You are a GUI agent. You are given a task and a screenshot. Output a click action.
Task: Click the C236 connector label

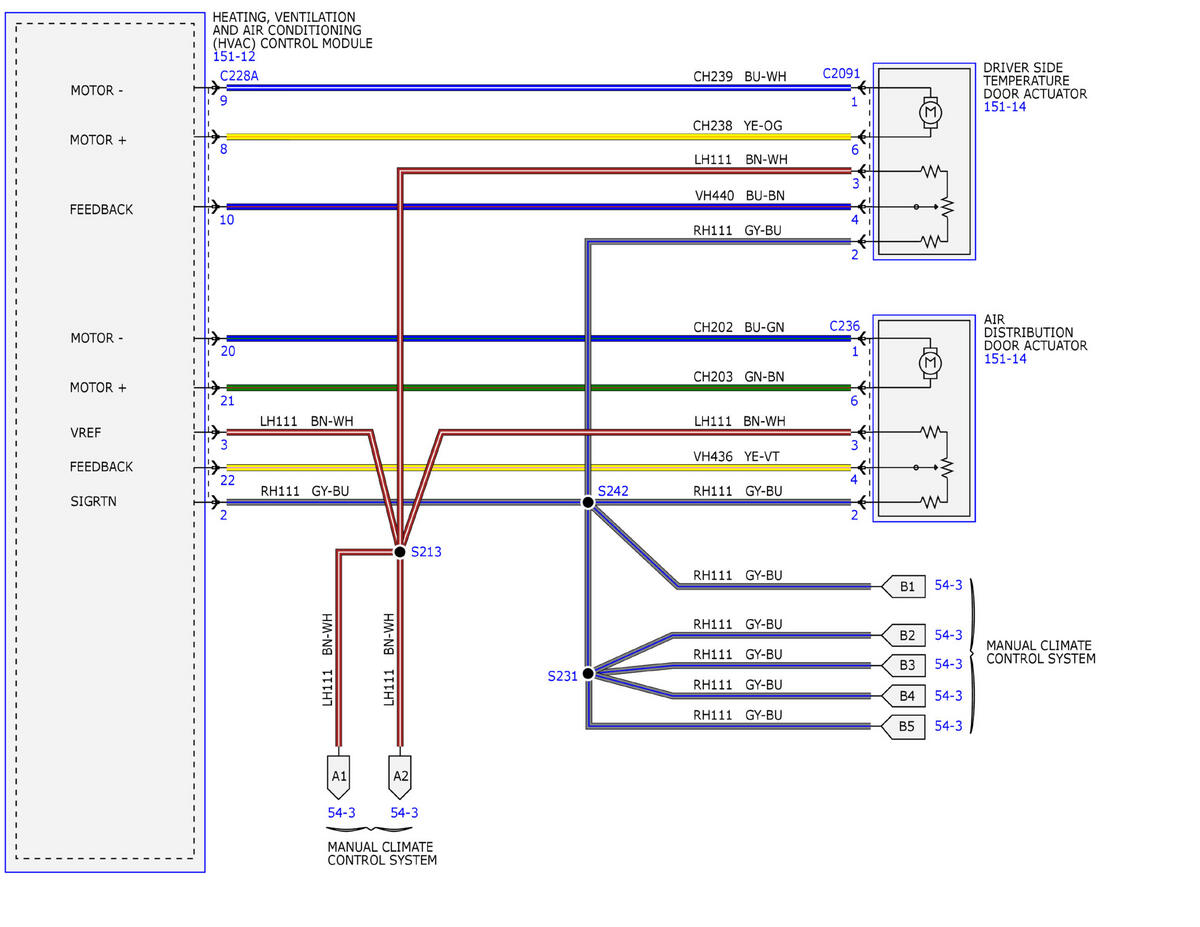tap(845, 326)
